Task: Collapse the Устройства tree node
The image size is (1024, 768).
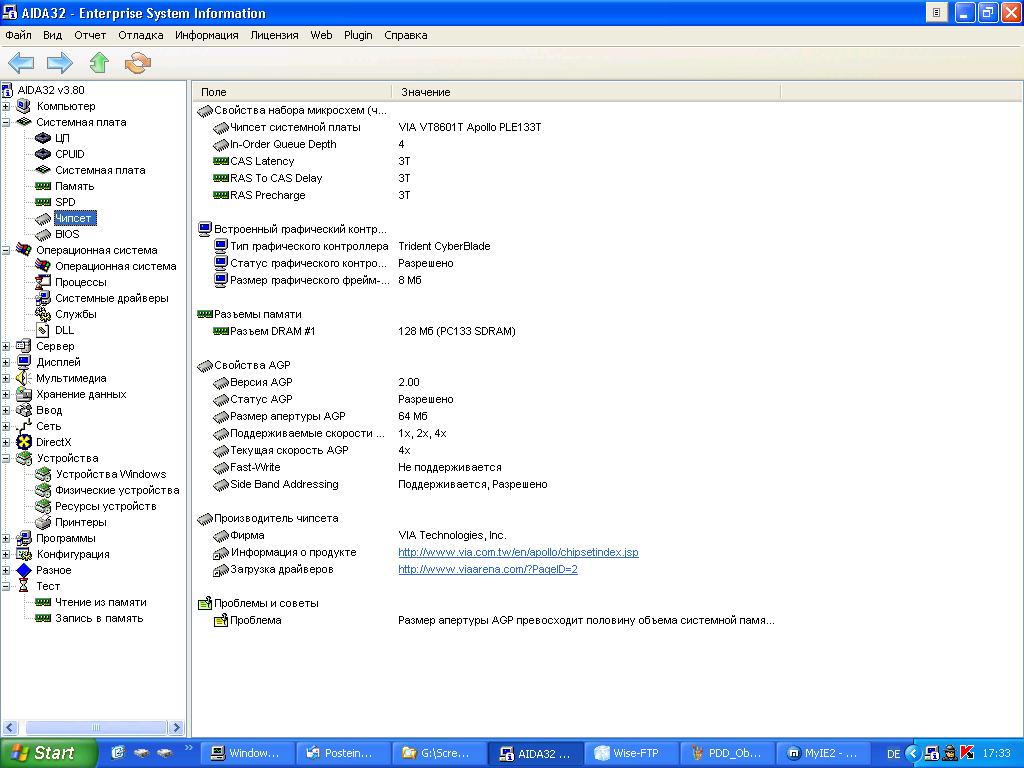Action: [x=6, y=458]
